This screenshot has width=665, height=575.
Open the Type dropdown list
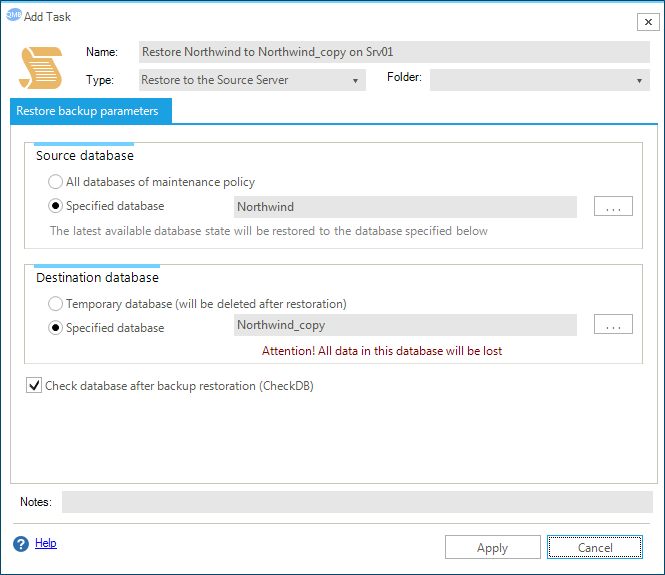251,80
